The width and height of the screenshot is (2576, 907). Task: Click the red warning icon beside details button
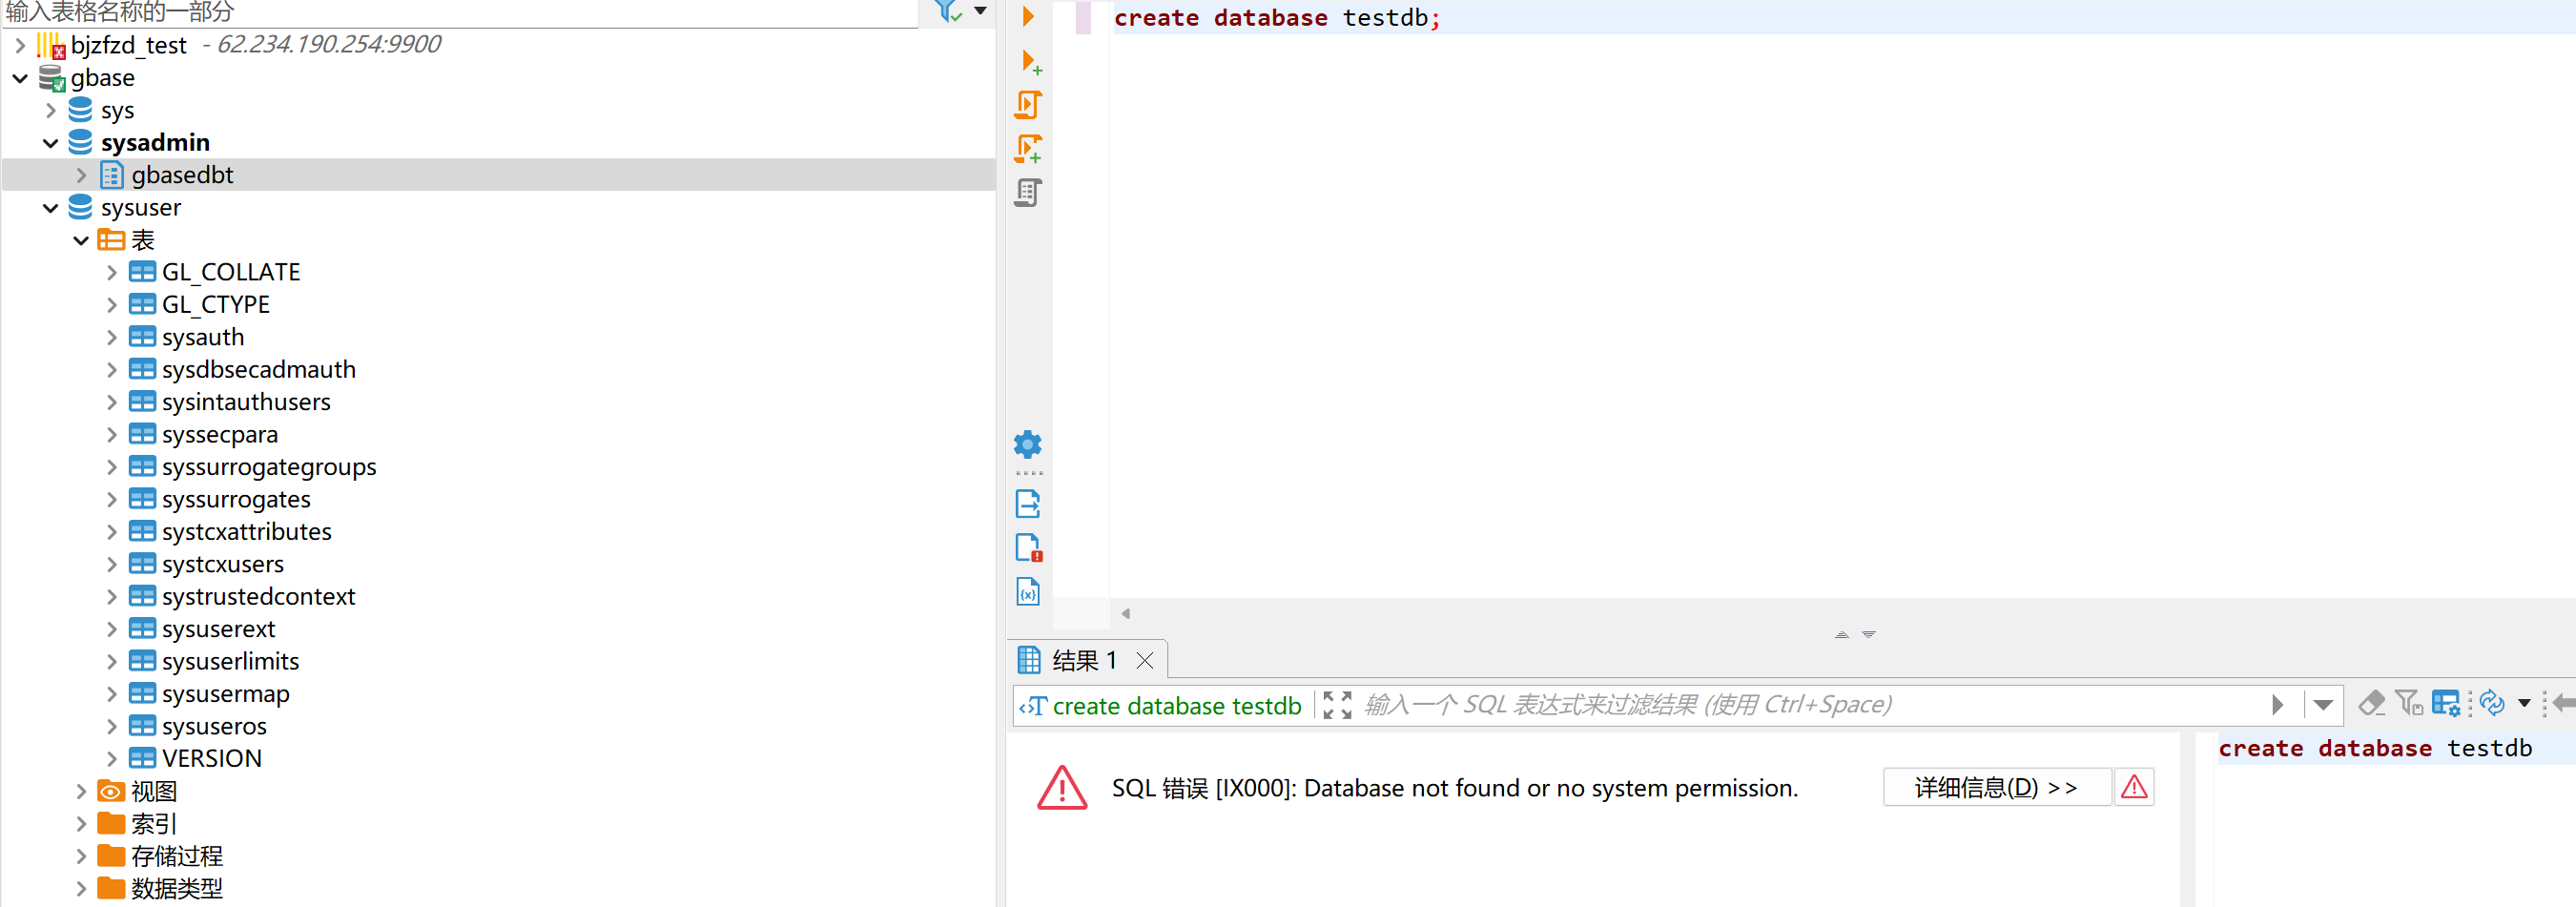[2134, 788]
